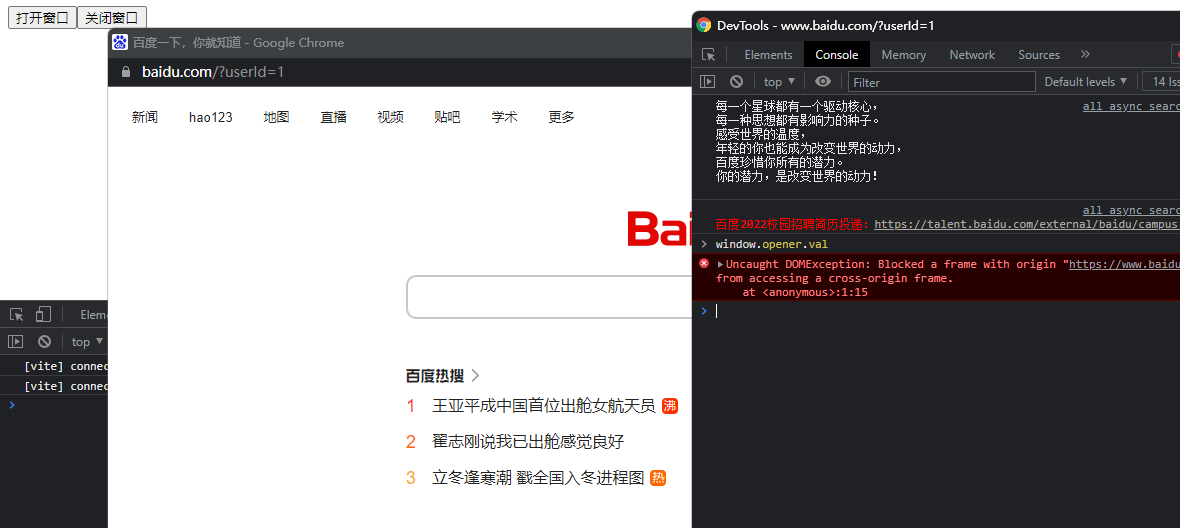Screen dimensions: 1180x528
Task: Switch to the Network tab
Action: tap(972, 55)
